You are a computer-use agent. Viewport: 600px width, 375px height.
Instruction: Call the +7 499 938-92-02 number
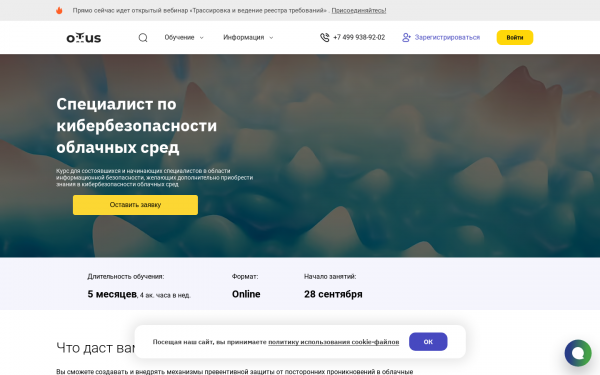[359, 38]
